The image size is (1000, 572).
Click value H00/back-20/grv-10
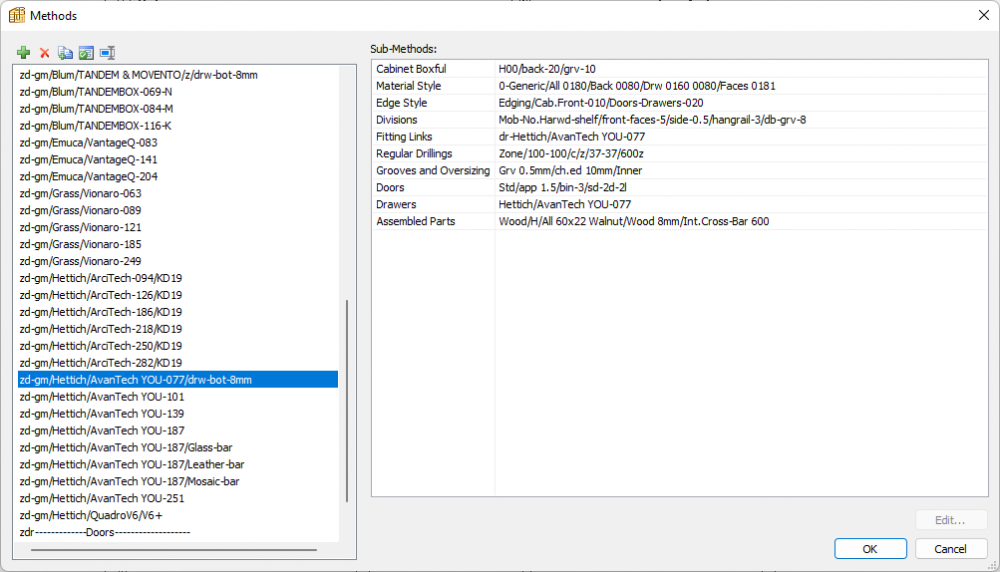pos(547,69)
